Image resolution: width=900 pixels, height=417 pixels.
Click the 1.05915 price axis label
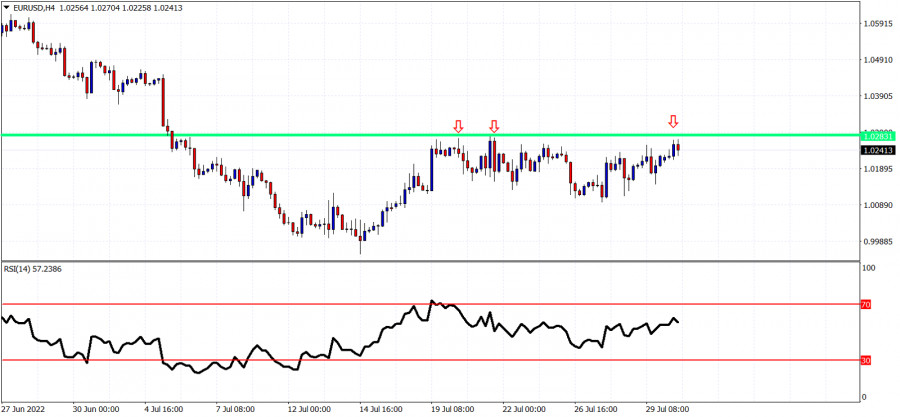(x=877, y=23)
